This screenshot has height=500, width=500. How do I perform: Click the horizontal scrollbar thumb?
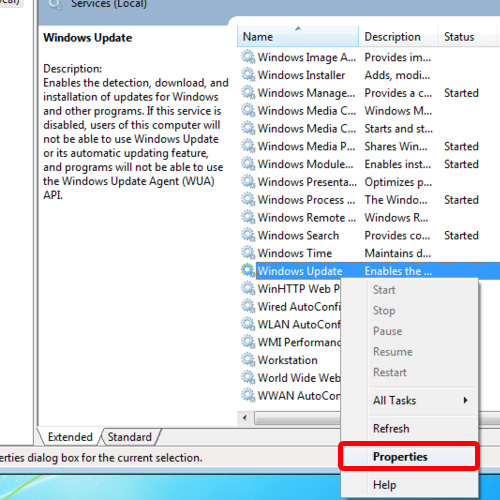[298, 418]
